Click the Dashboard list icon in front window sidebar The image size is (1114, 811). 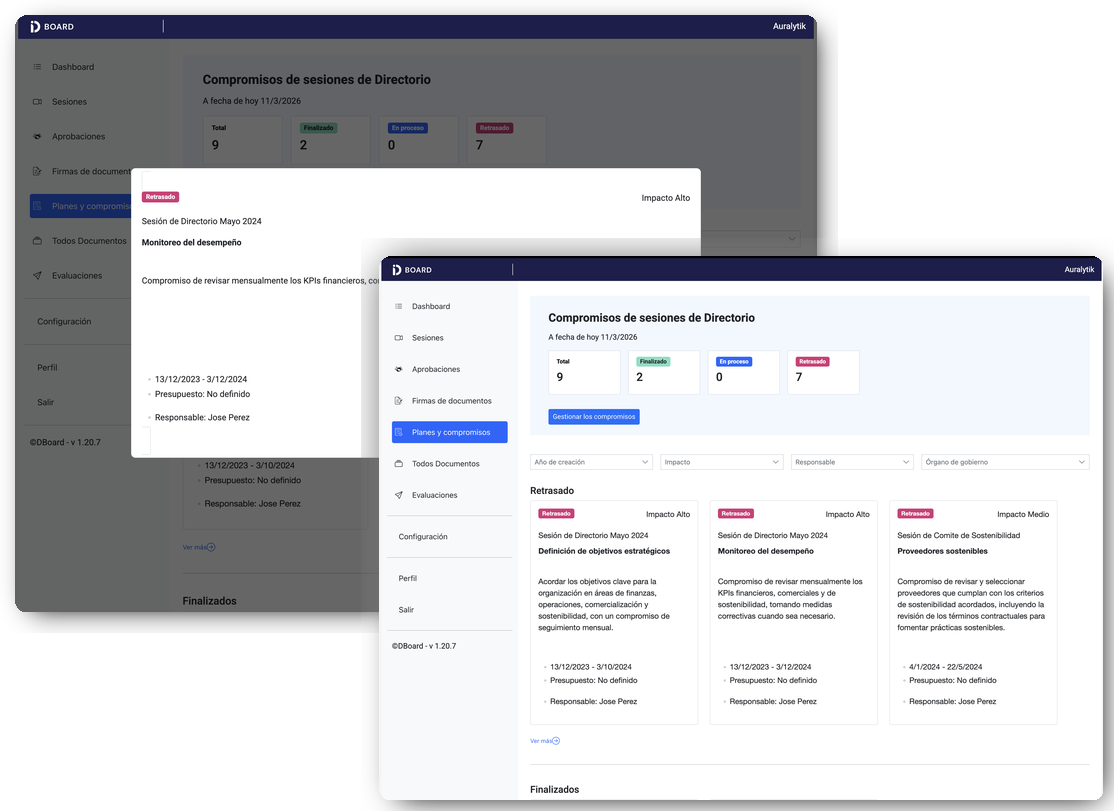tap(399, 306)
